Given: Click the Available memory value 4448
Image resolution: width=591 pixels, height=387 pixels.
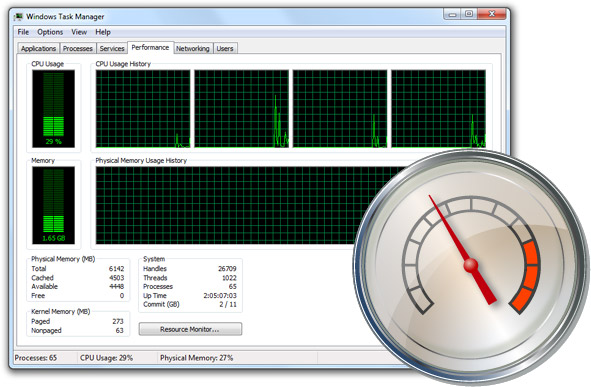Looking at the screenshot, I should tap(116, 286).
